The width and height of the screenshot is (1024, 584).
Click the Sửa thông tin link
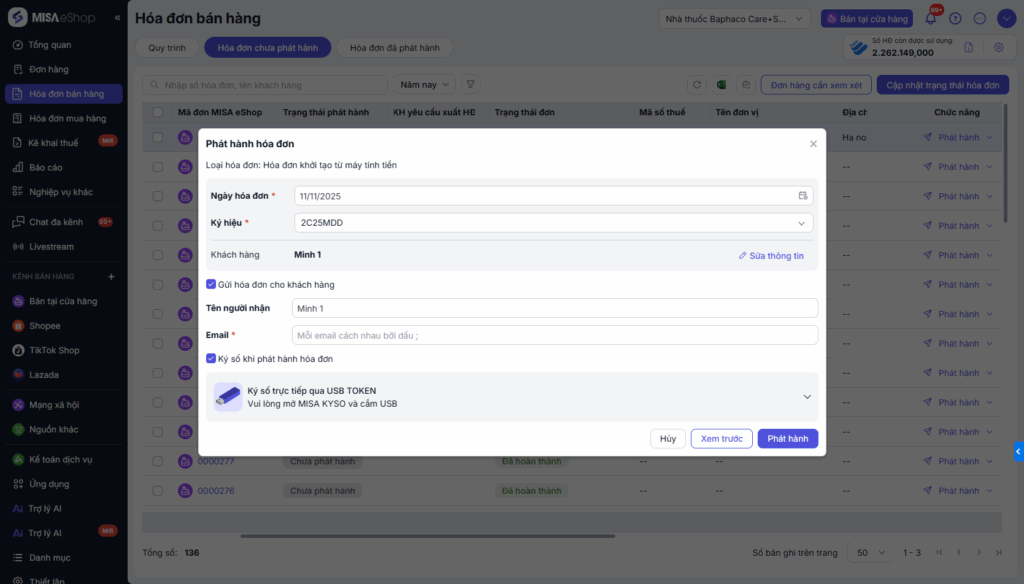click(771, 256)
